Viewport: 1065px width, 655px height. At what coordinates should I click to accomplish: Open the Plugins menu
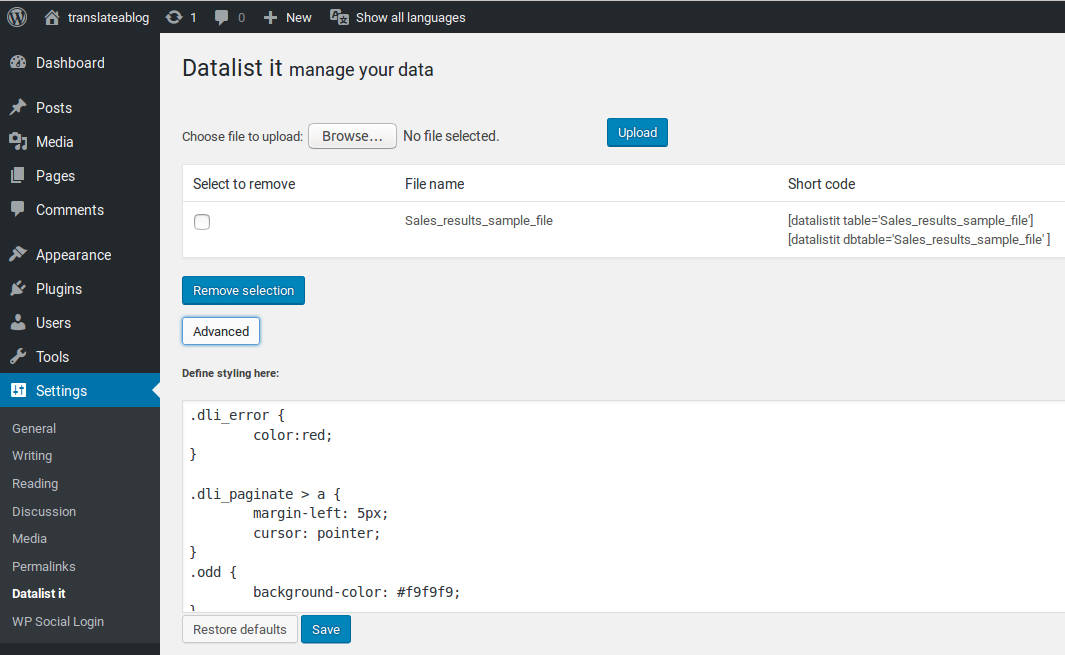(58, 289)
